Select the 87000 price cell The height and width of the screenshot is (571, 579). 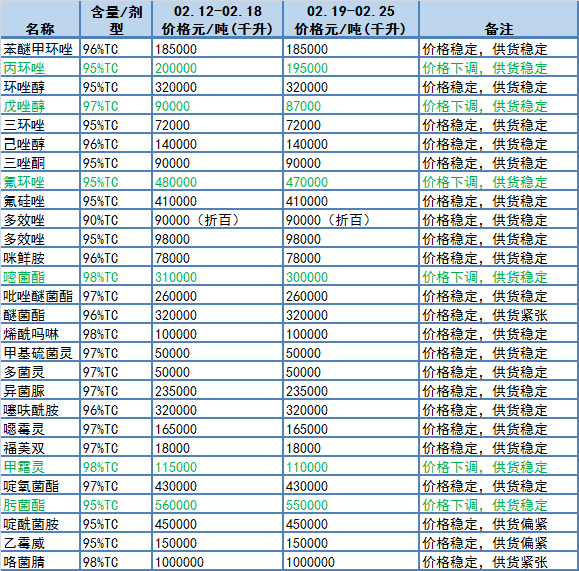351,106
